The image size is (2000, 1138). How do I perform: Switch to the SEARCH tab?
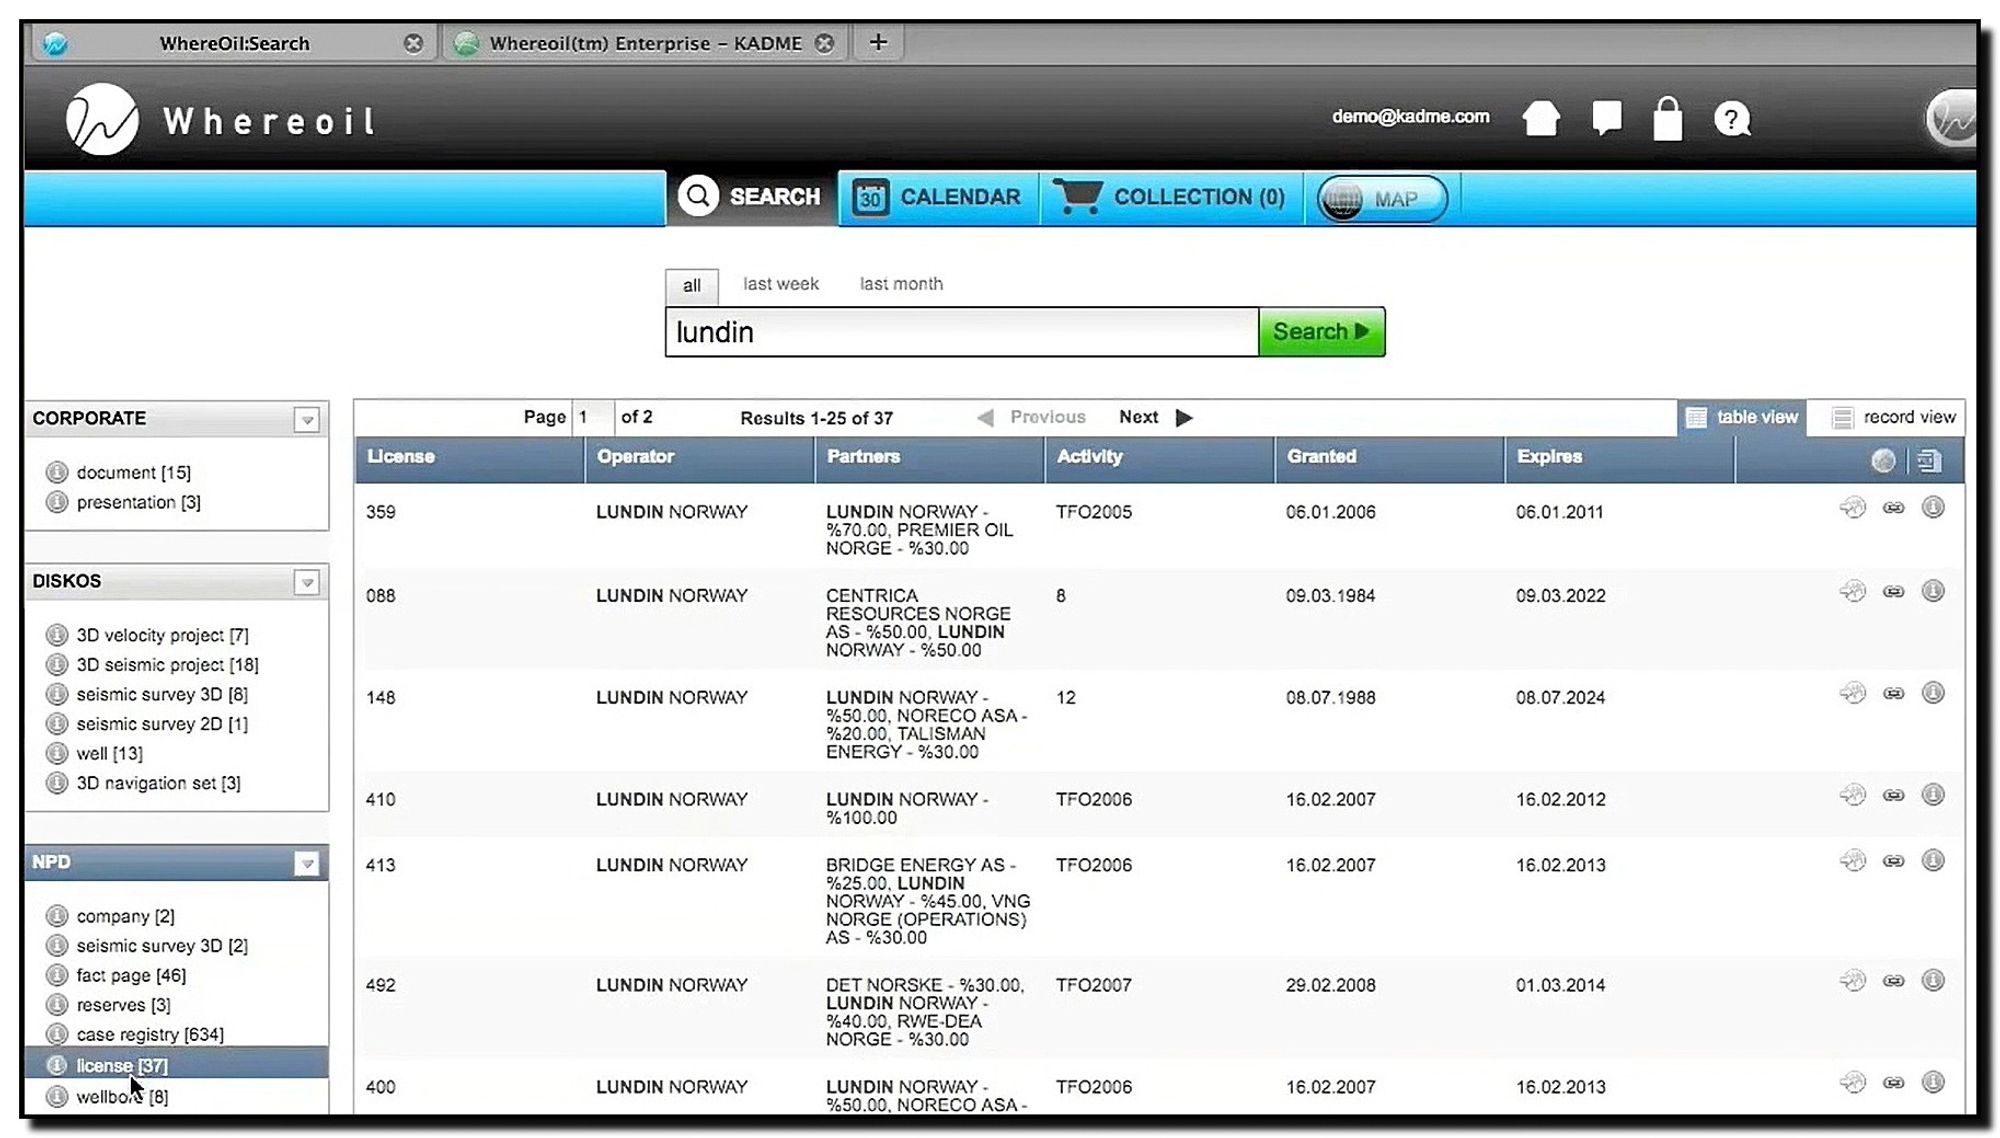coord(751,197)
